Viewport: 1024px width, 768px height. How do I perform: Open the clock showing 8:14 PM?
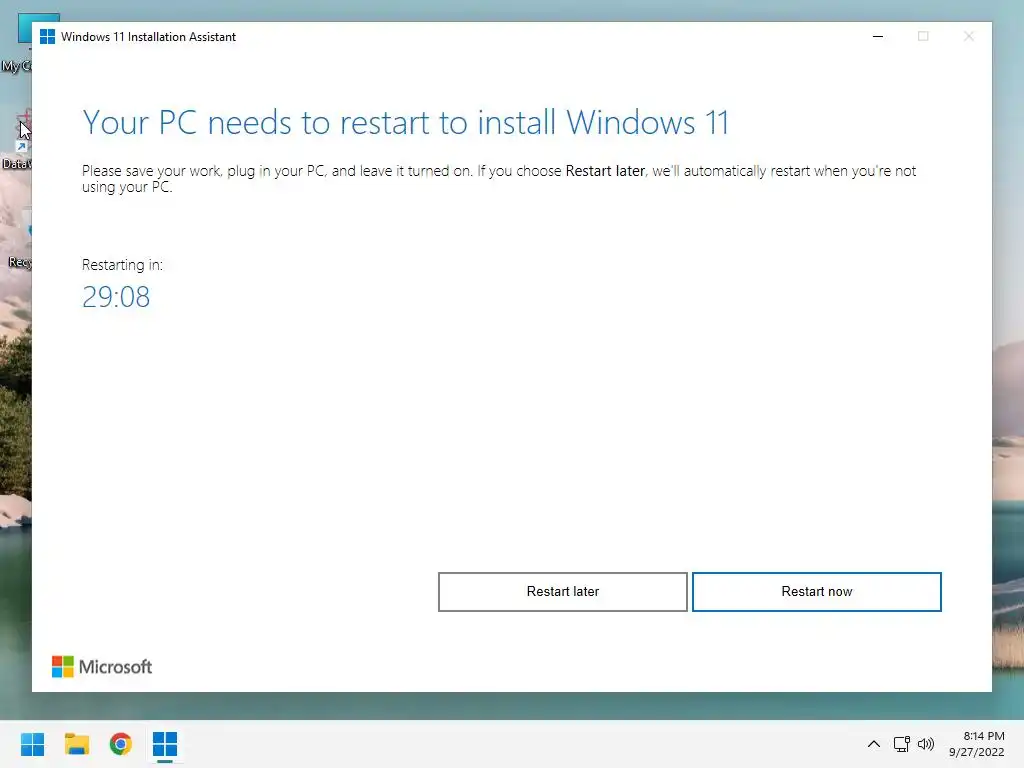click(984, 736)
